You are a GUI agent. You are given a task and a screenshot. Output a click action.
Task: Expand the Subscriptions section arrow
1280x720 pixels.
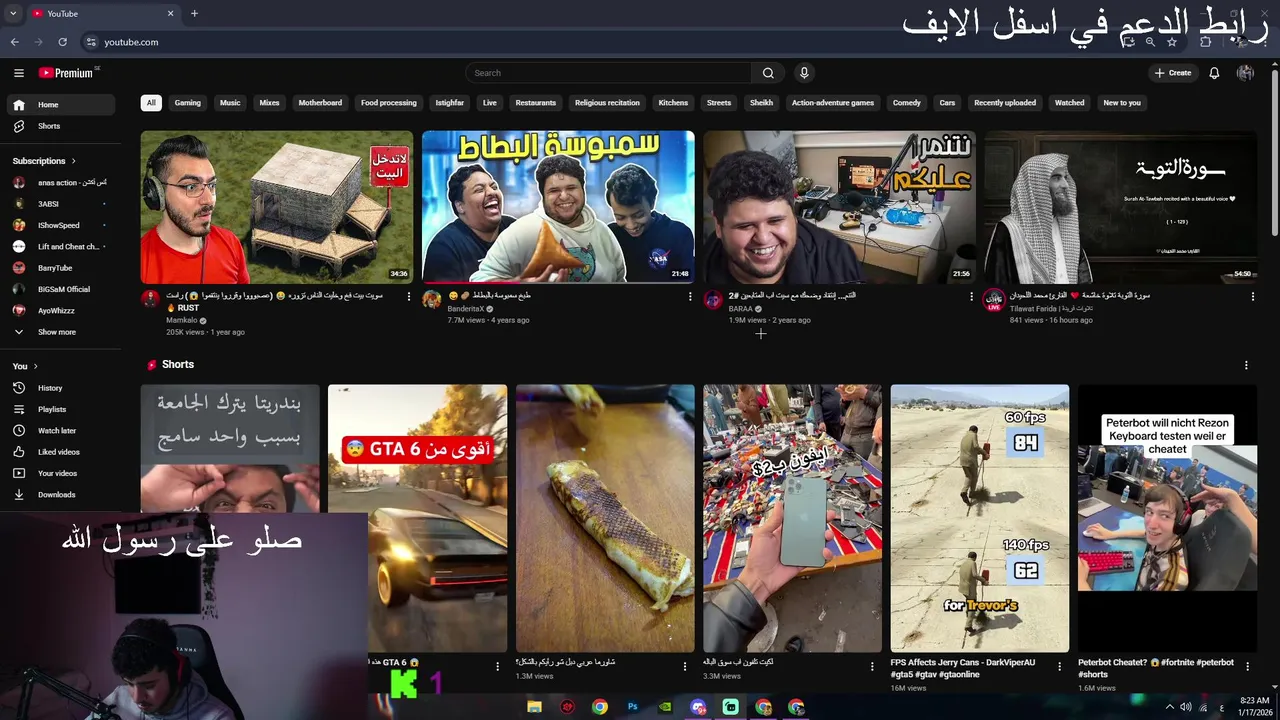(x=73, y=161)
